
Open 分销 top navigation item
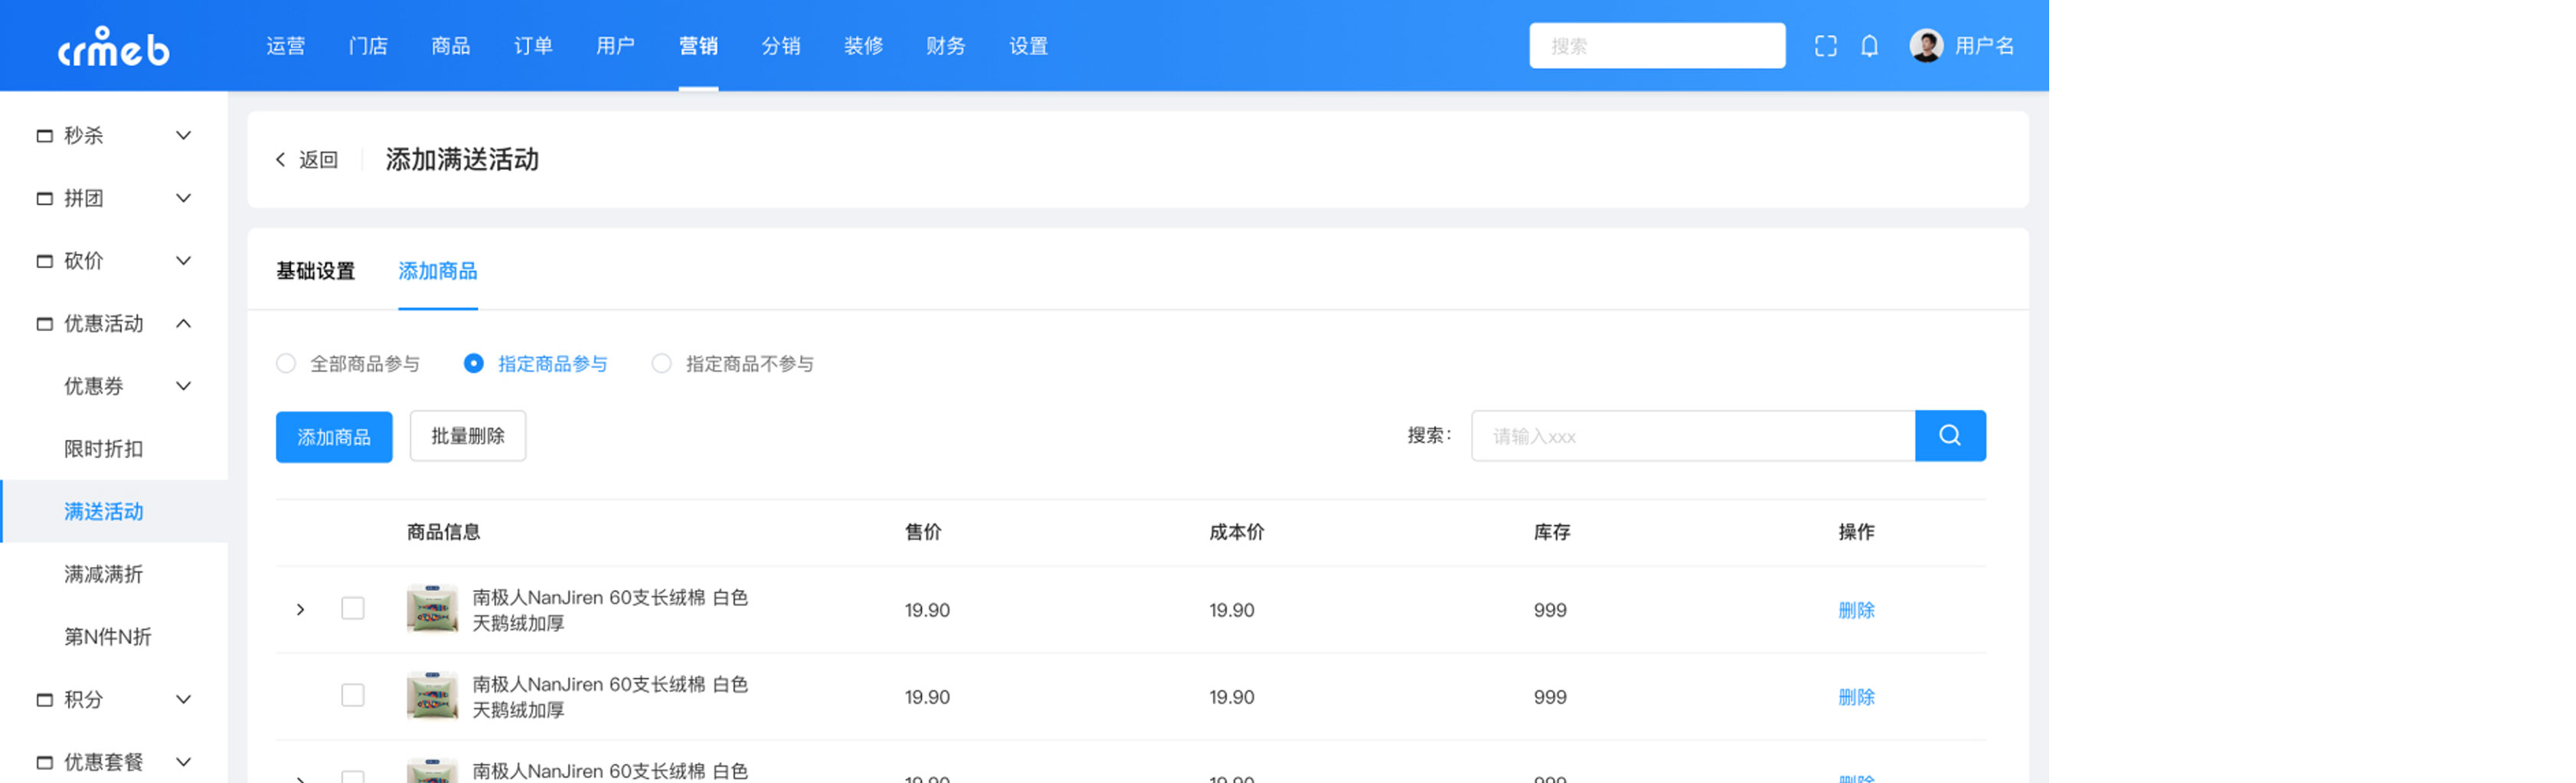pyautogui.click(x=781, y=46)
